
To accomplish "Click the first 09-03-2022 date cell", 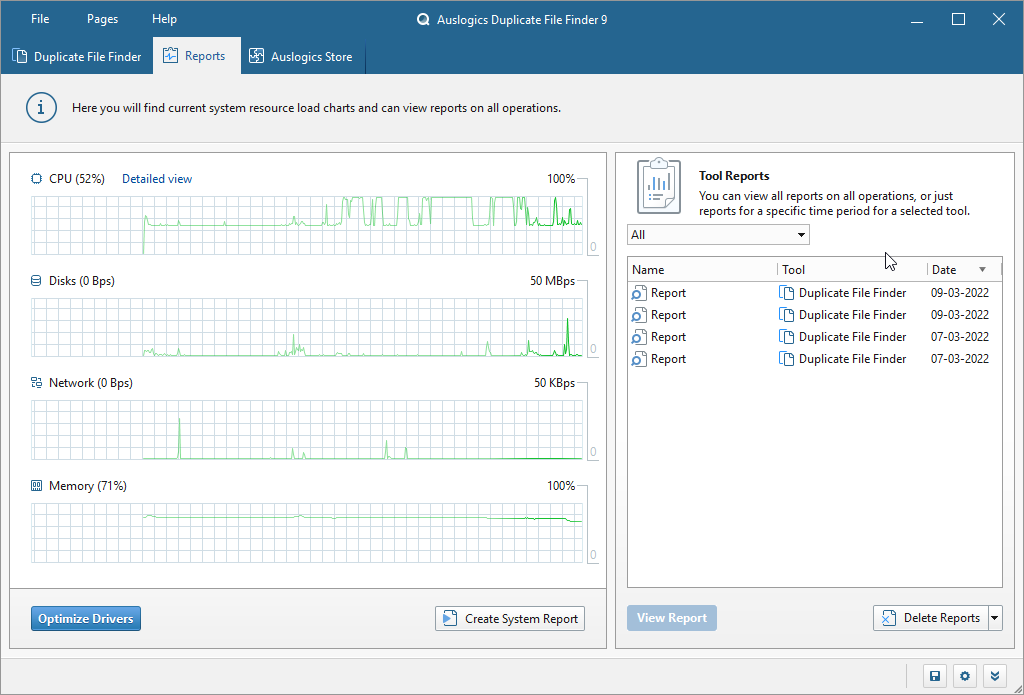I will pyautogui.click(x=960, y=293).
